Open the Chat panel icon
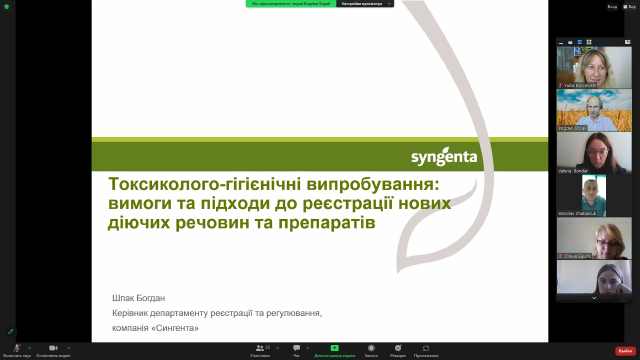640x360 pixels. tap(296, 349)
